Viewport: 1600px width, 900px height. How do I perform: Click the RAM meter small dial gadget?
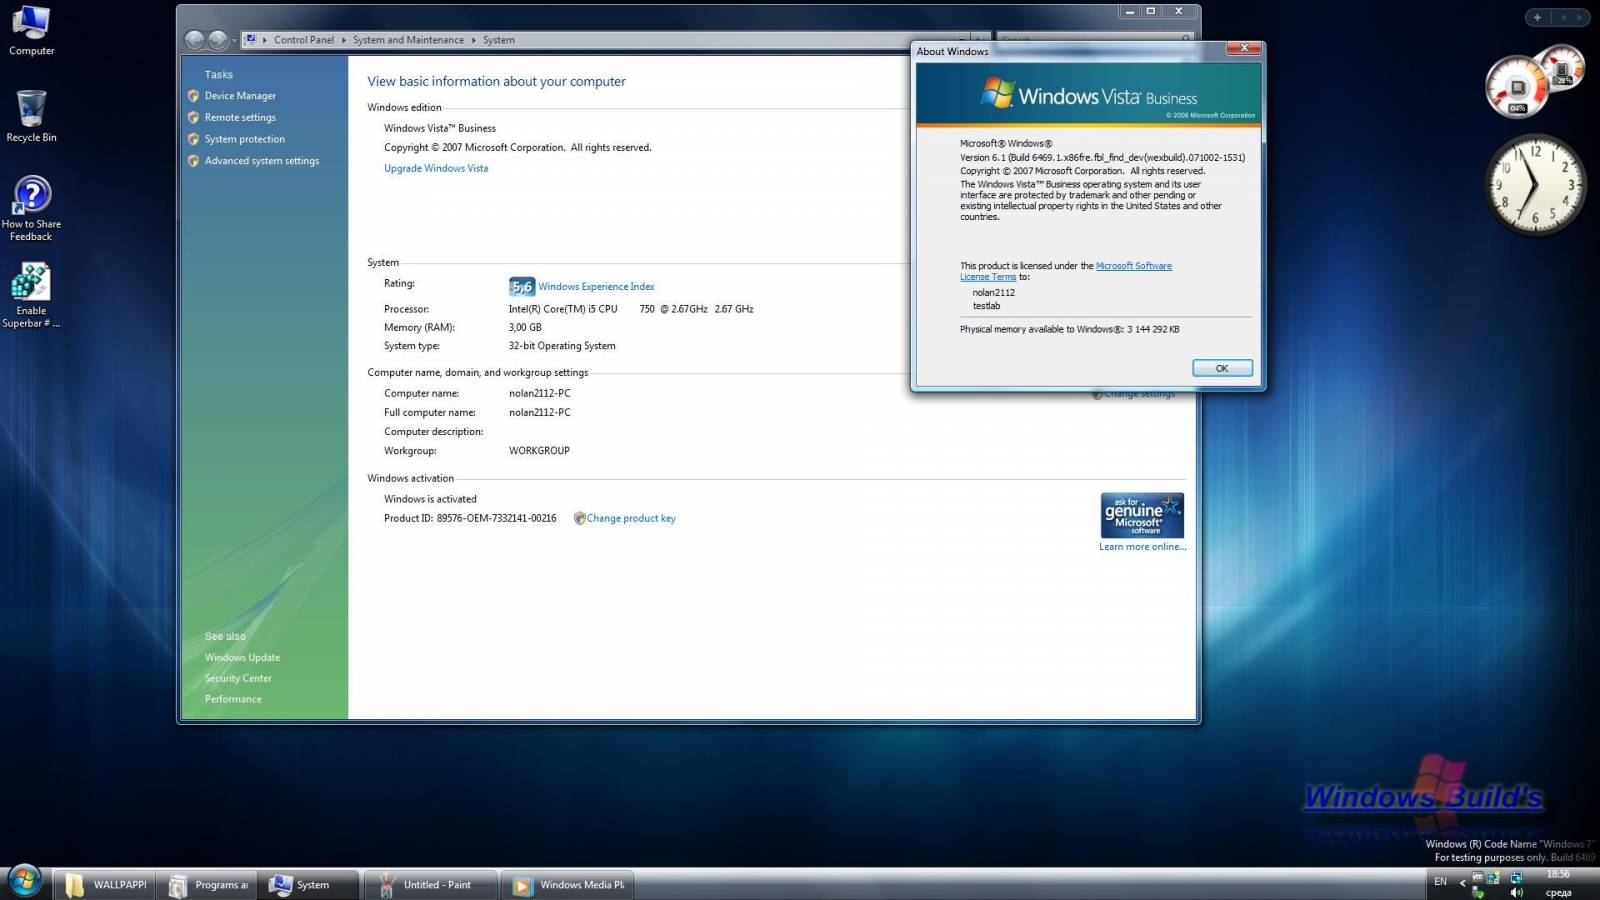[1563, 67]
